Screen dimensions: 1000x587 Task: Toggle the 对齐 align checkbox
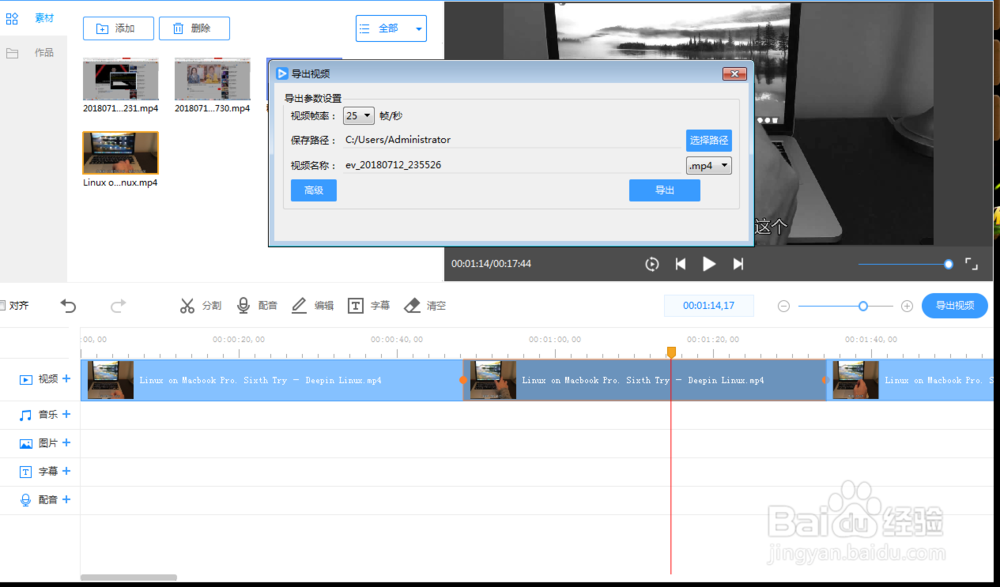[x=3, y=306]
